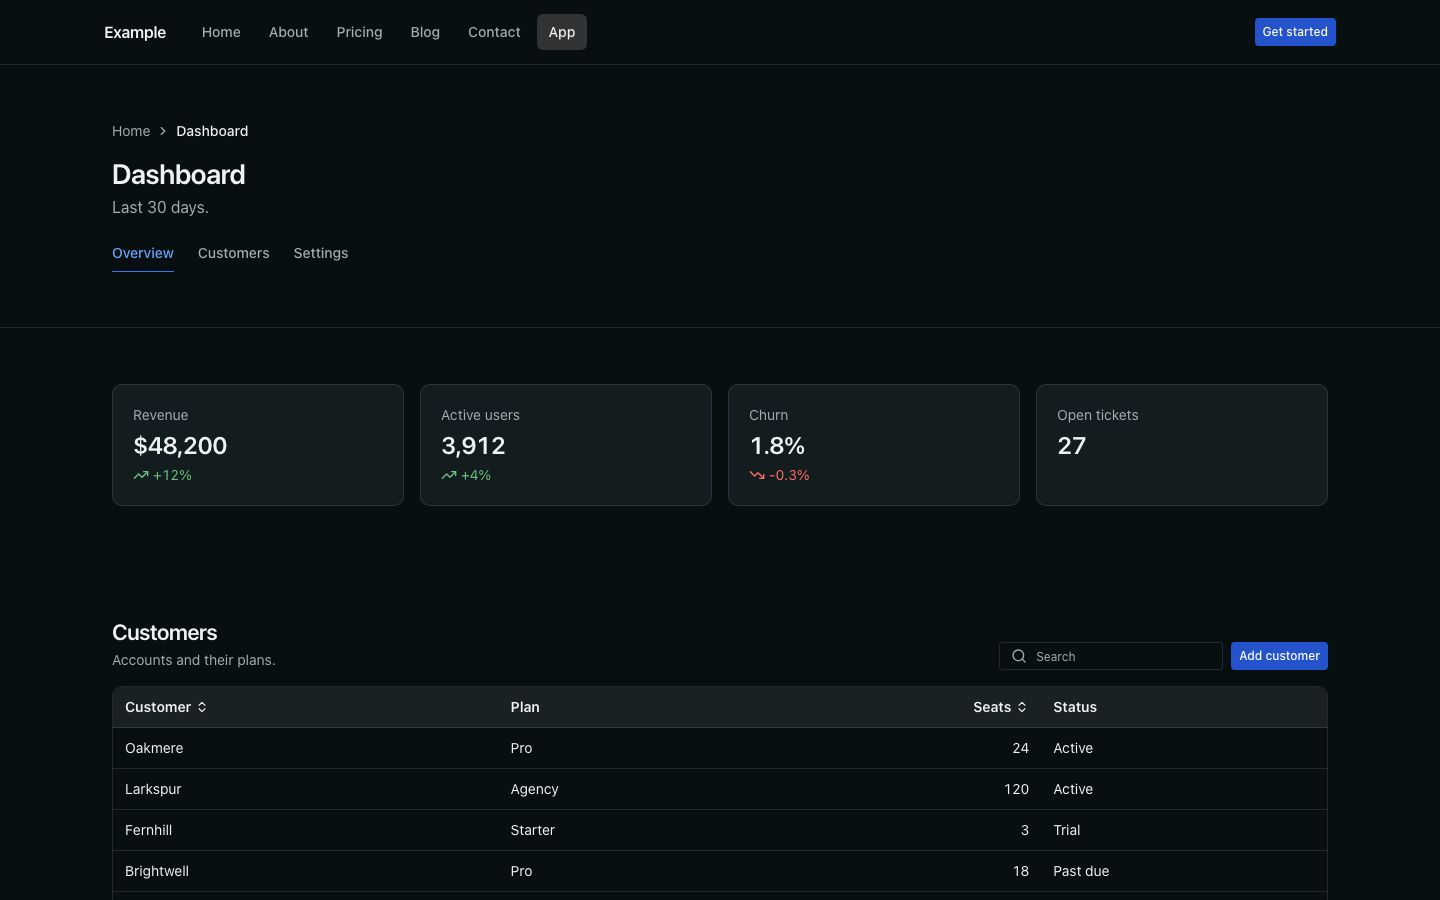This screenshot has height=900, width=1440.
Task: Click the Trial status cell
Action: point(1066,830)
